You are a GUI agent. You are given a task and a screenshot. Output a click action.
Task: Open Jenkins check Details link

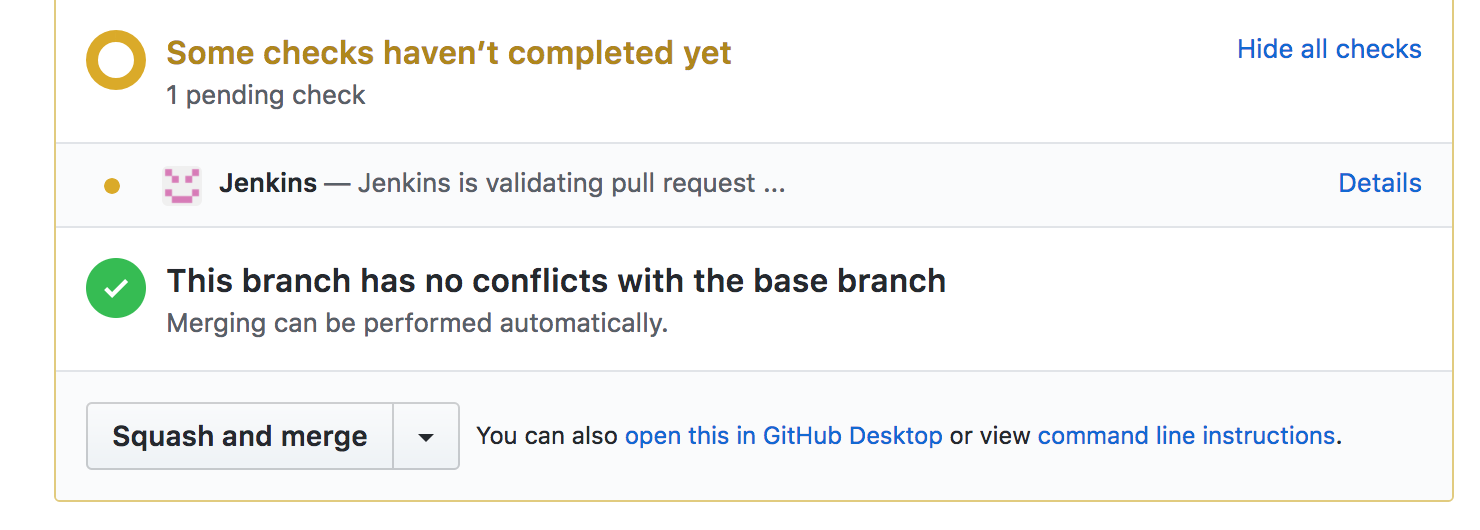pyautogui.click(x=1379, y=183)
